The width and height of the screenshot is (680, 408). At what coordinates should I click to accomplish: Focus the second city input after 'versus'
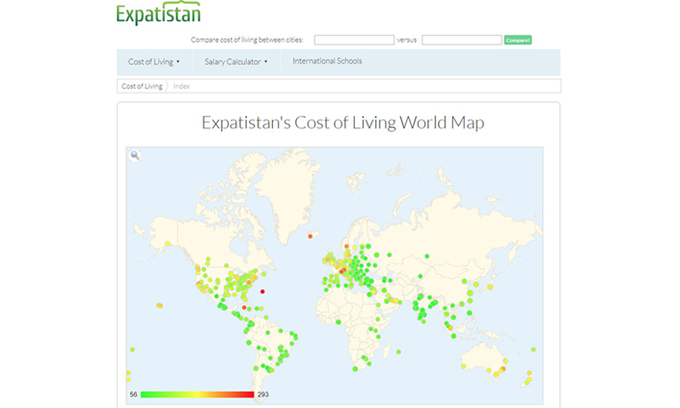(x=461, y=40)
